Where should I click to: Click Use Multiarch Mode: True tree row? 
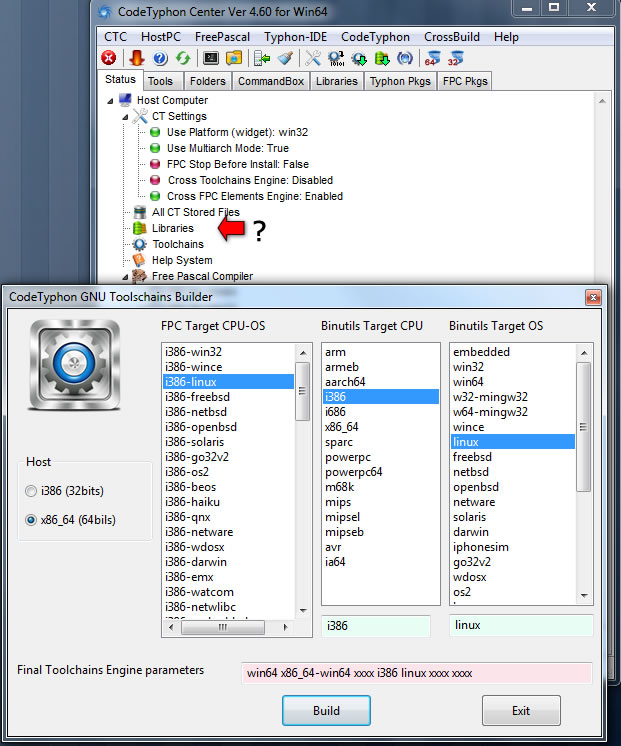pos(227,148)
